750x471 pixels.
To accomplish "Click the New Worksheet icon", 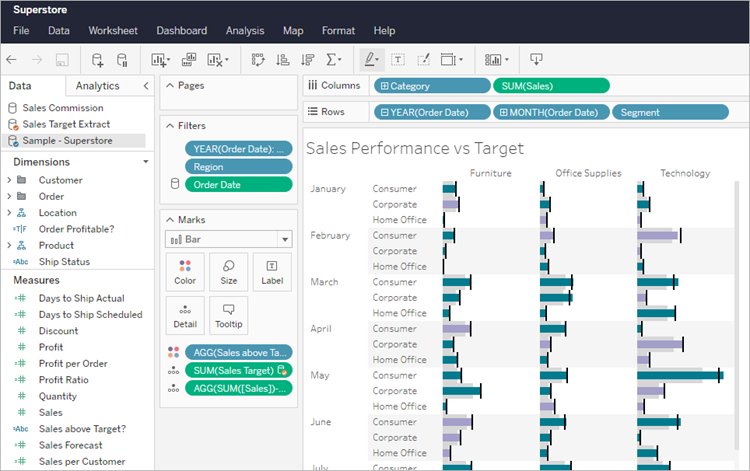I will [x=160, y=60].
